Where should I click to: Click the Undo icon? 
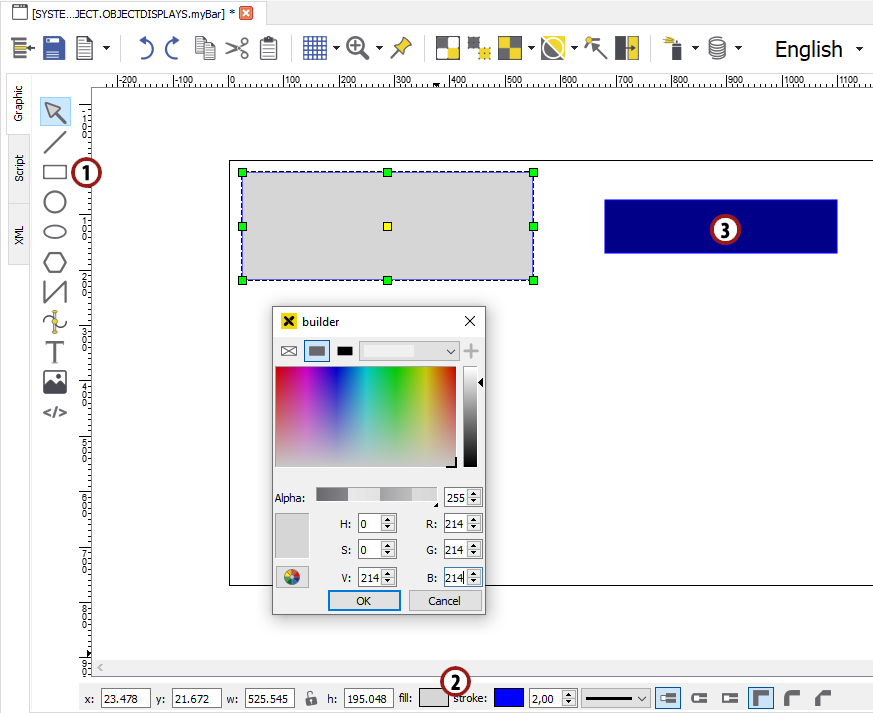tap(147, 47)
